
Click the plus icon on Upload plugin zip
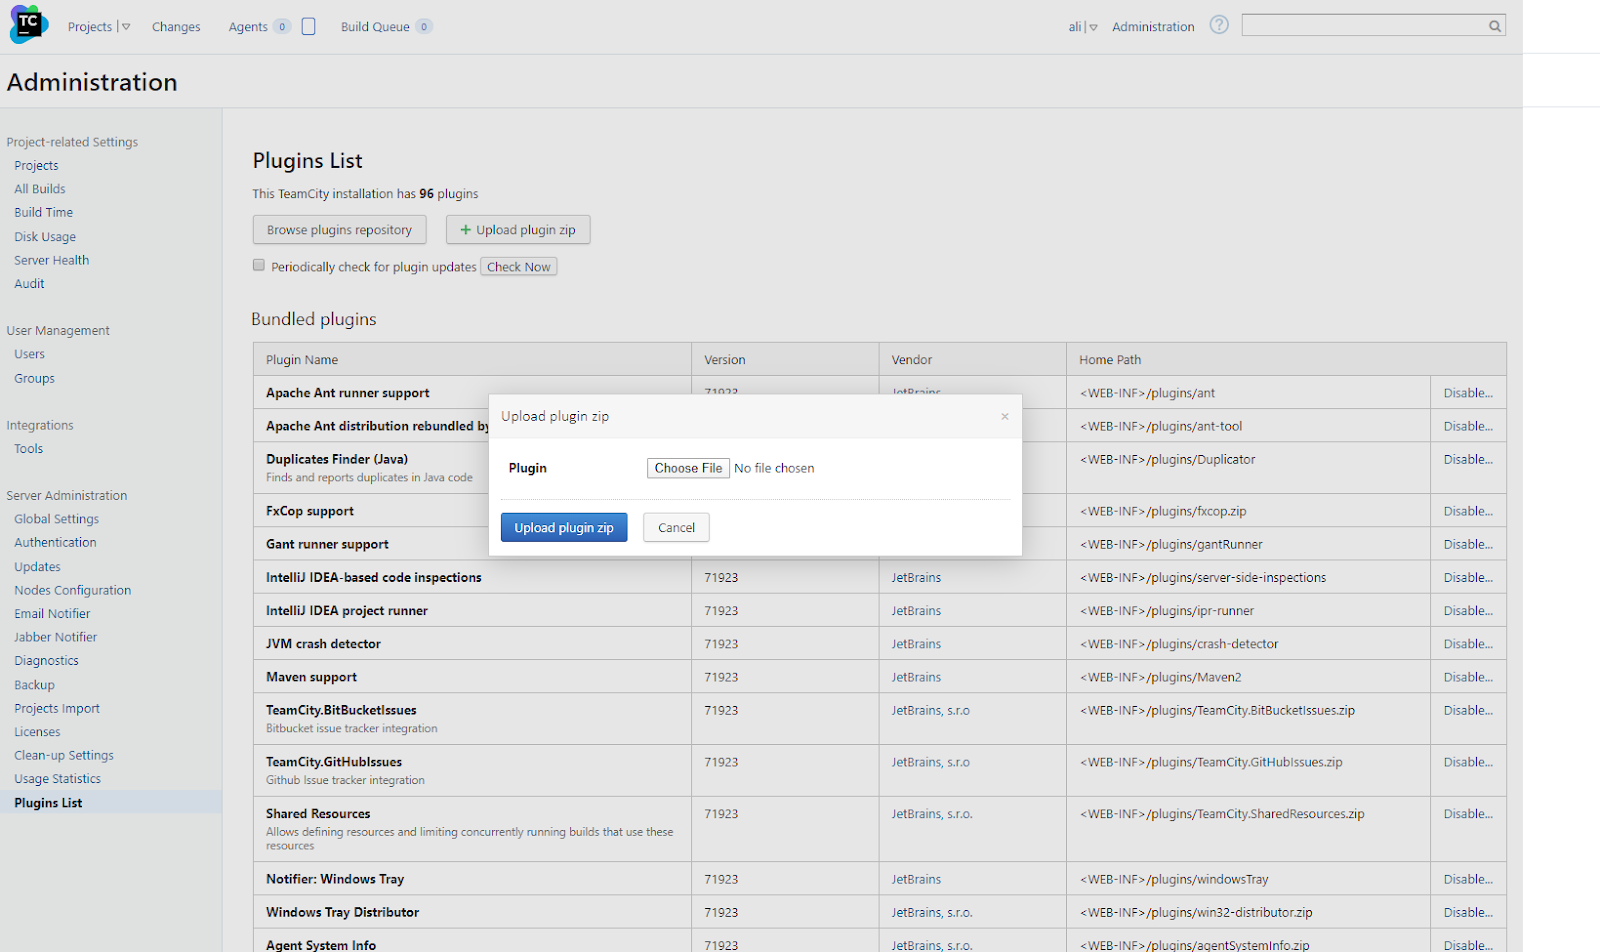[465, 229]
